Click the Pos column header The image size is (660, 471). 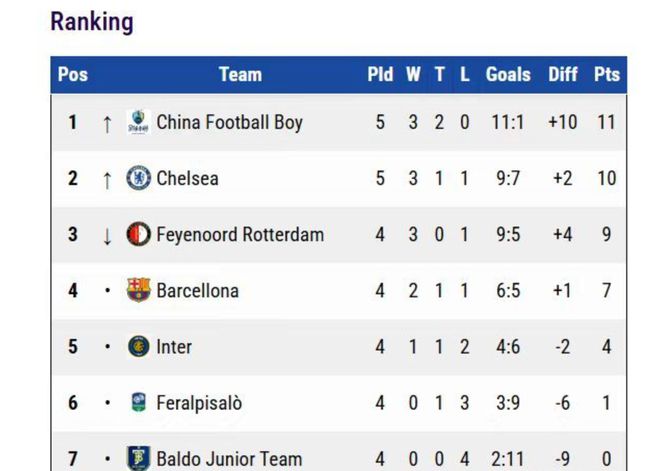click(73, 75)
